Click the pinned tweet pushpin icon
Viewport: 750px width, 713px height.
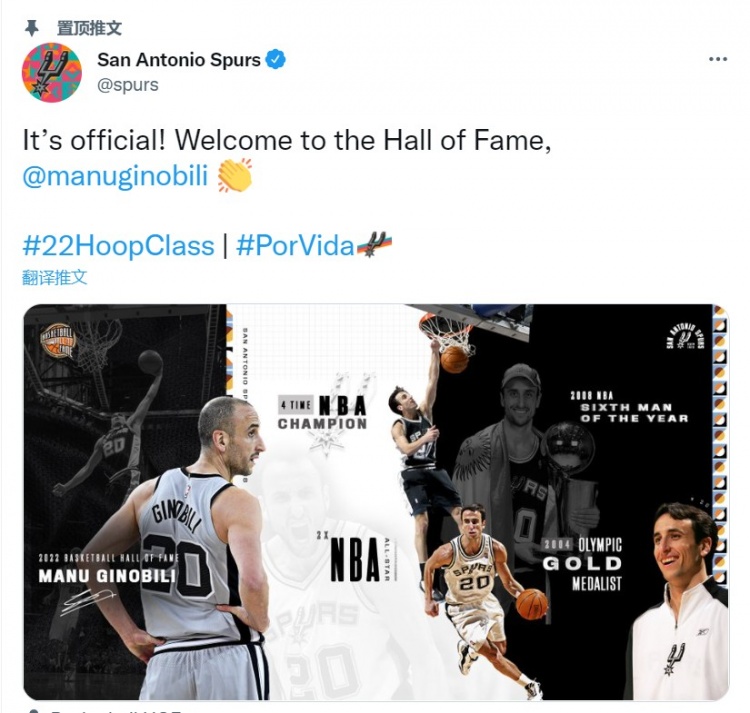point(32,28)
